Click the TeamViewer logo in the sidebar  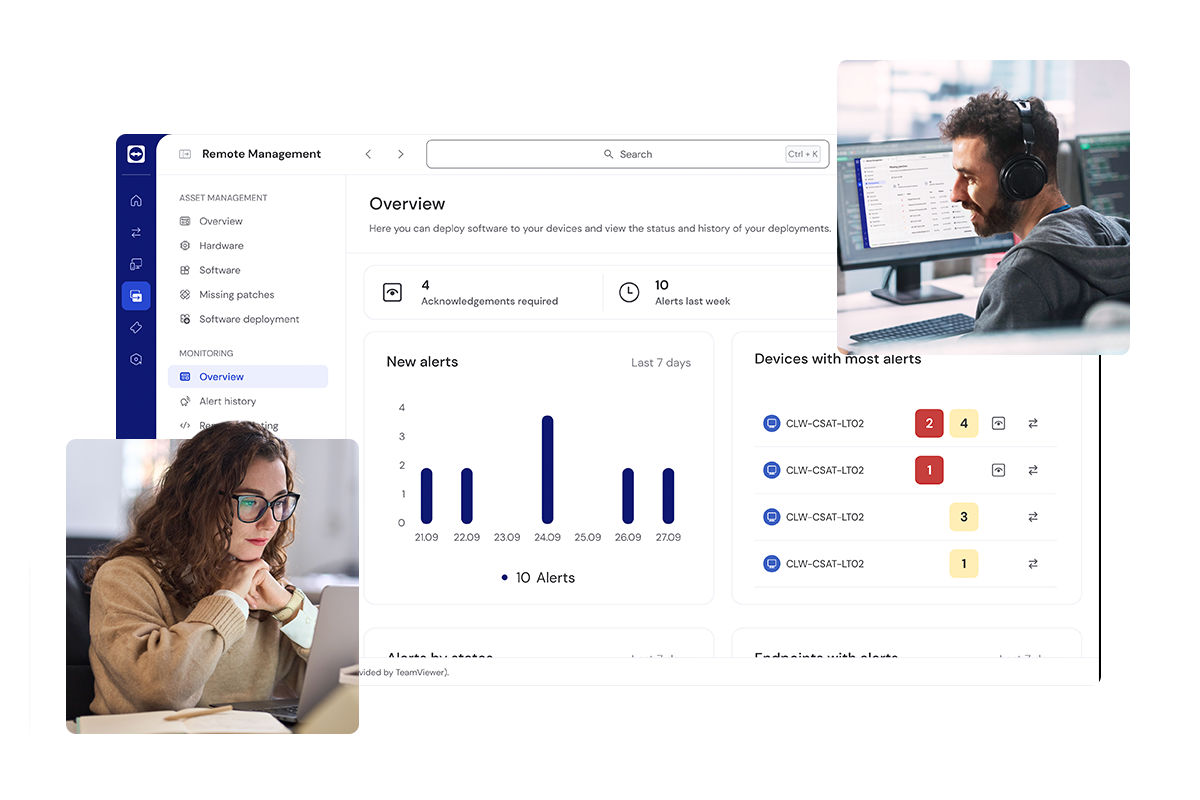[136, 154]
